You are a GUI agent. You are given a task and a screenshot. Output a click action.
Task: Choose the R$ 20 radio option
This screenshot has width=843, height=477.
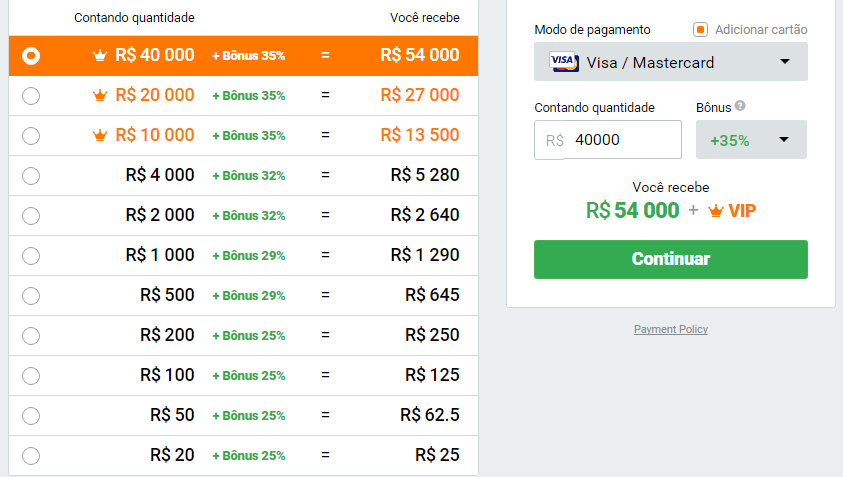(x=31, y=455)
